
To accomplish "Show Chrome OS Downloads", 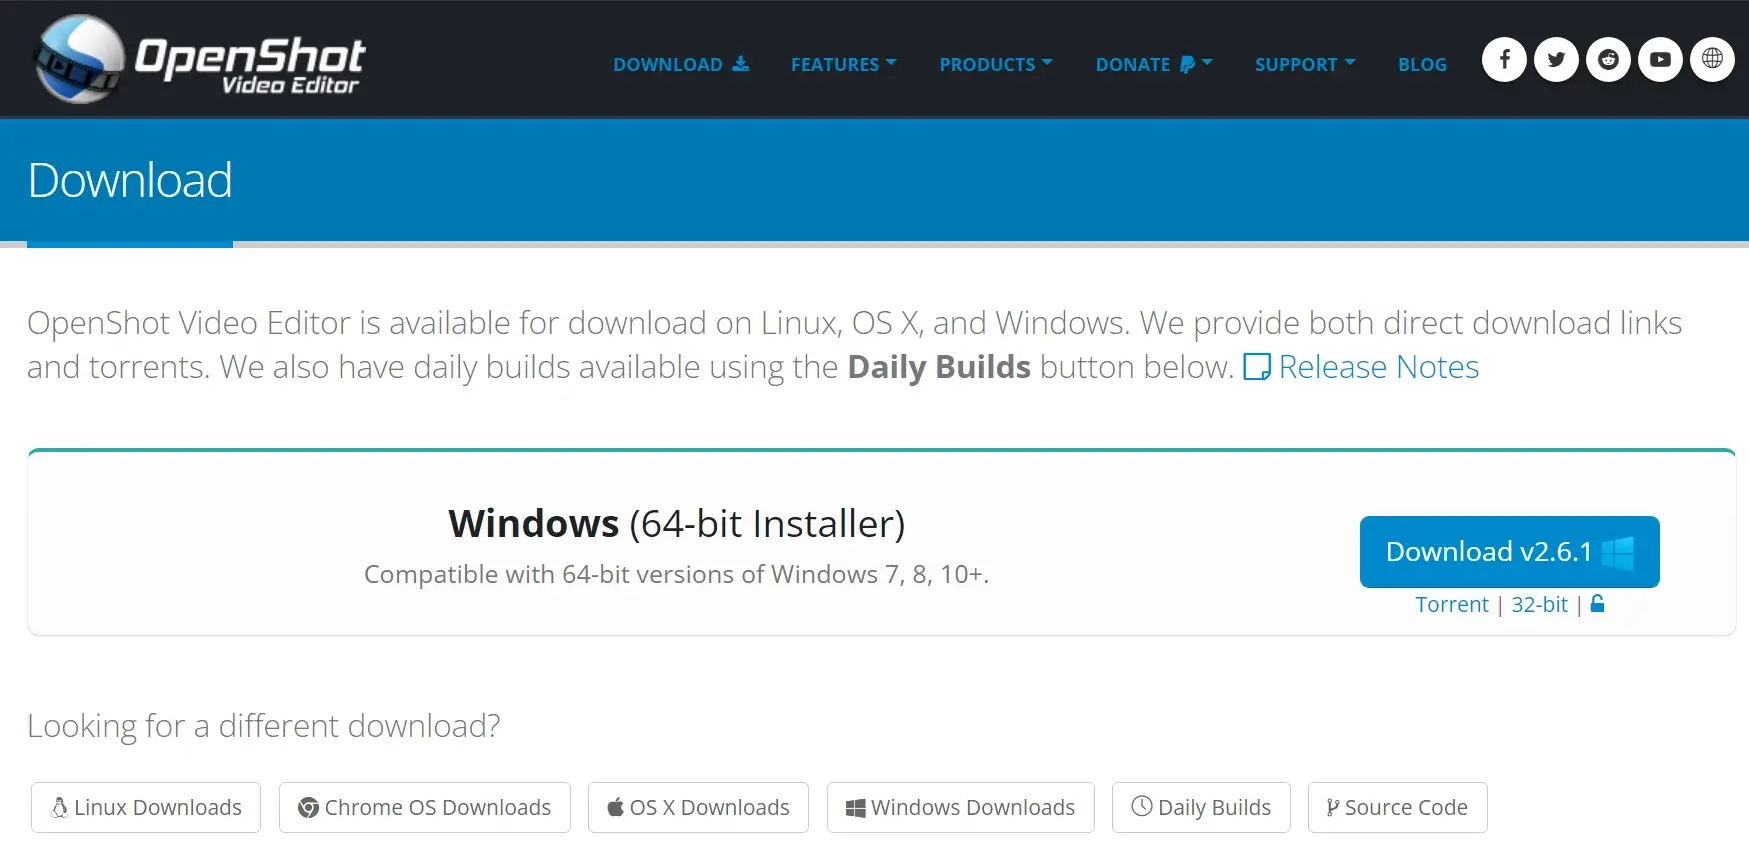I will 425,808.
